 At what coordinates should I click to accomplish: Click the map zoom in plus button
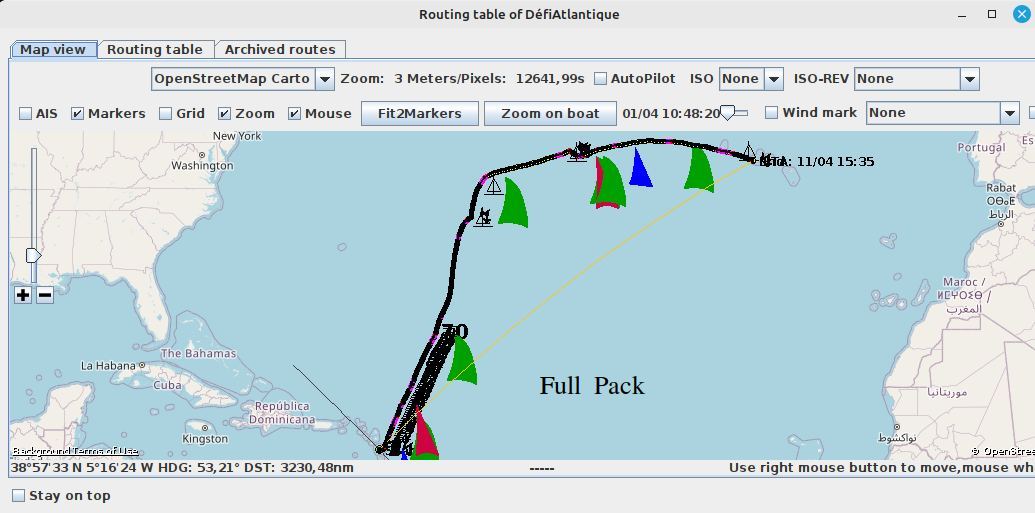(x=23, y=295)
